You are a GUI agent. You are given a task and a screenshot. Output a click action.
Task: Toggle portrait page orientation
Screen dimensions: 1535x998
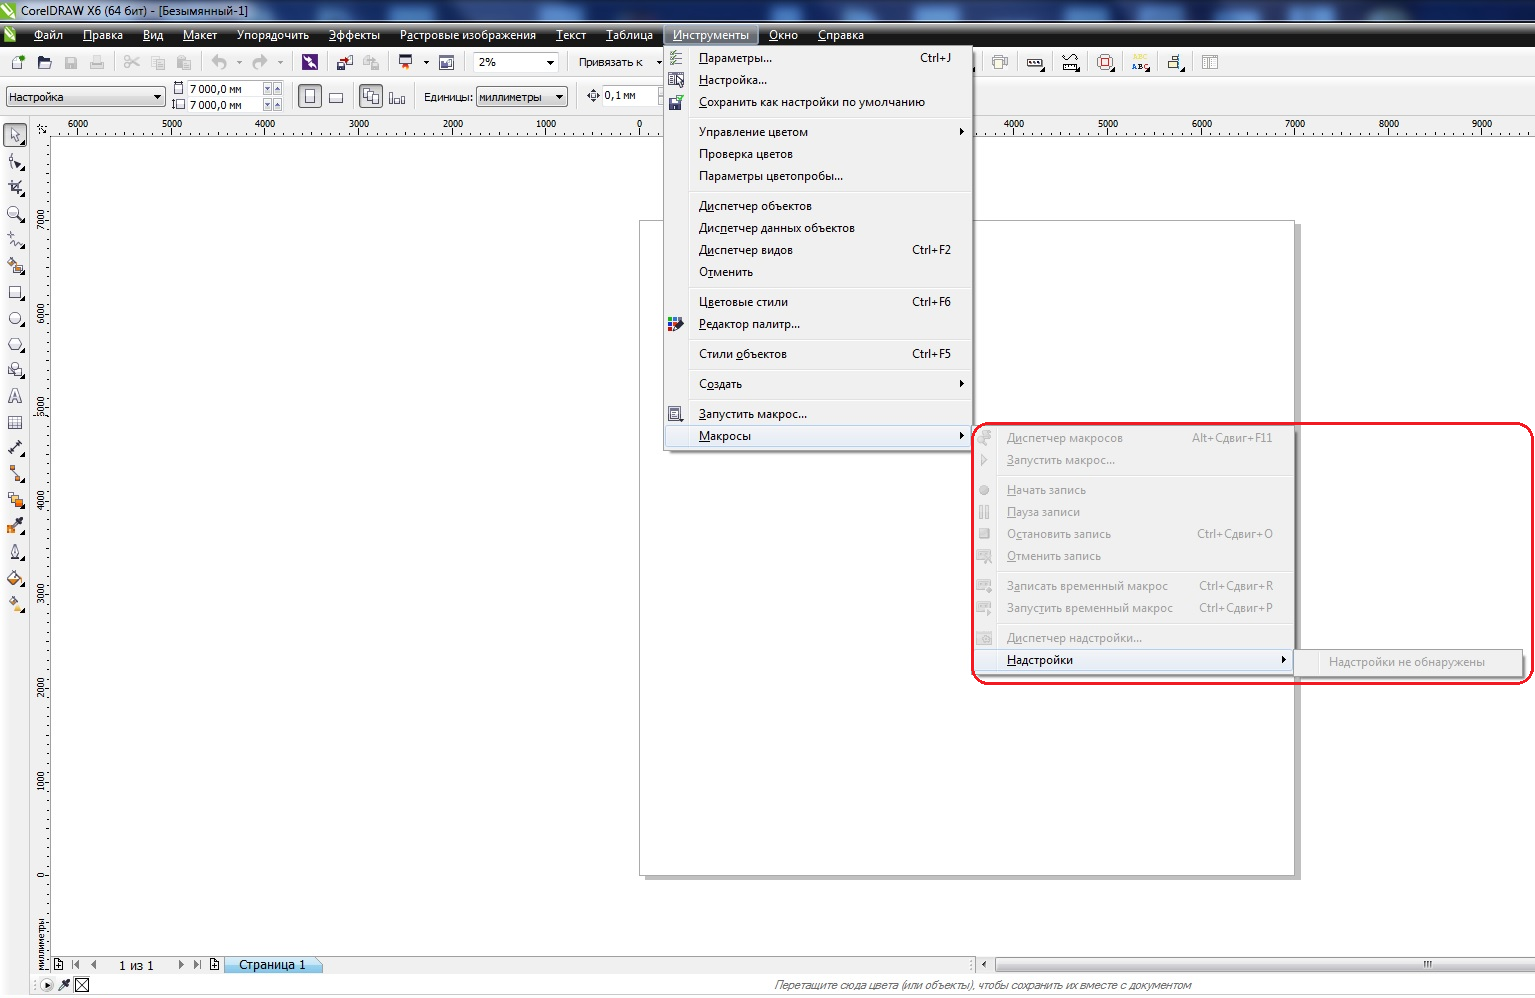point(310,97)
